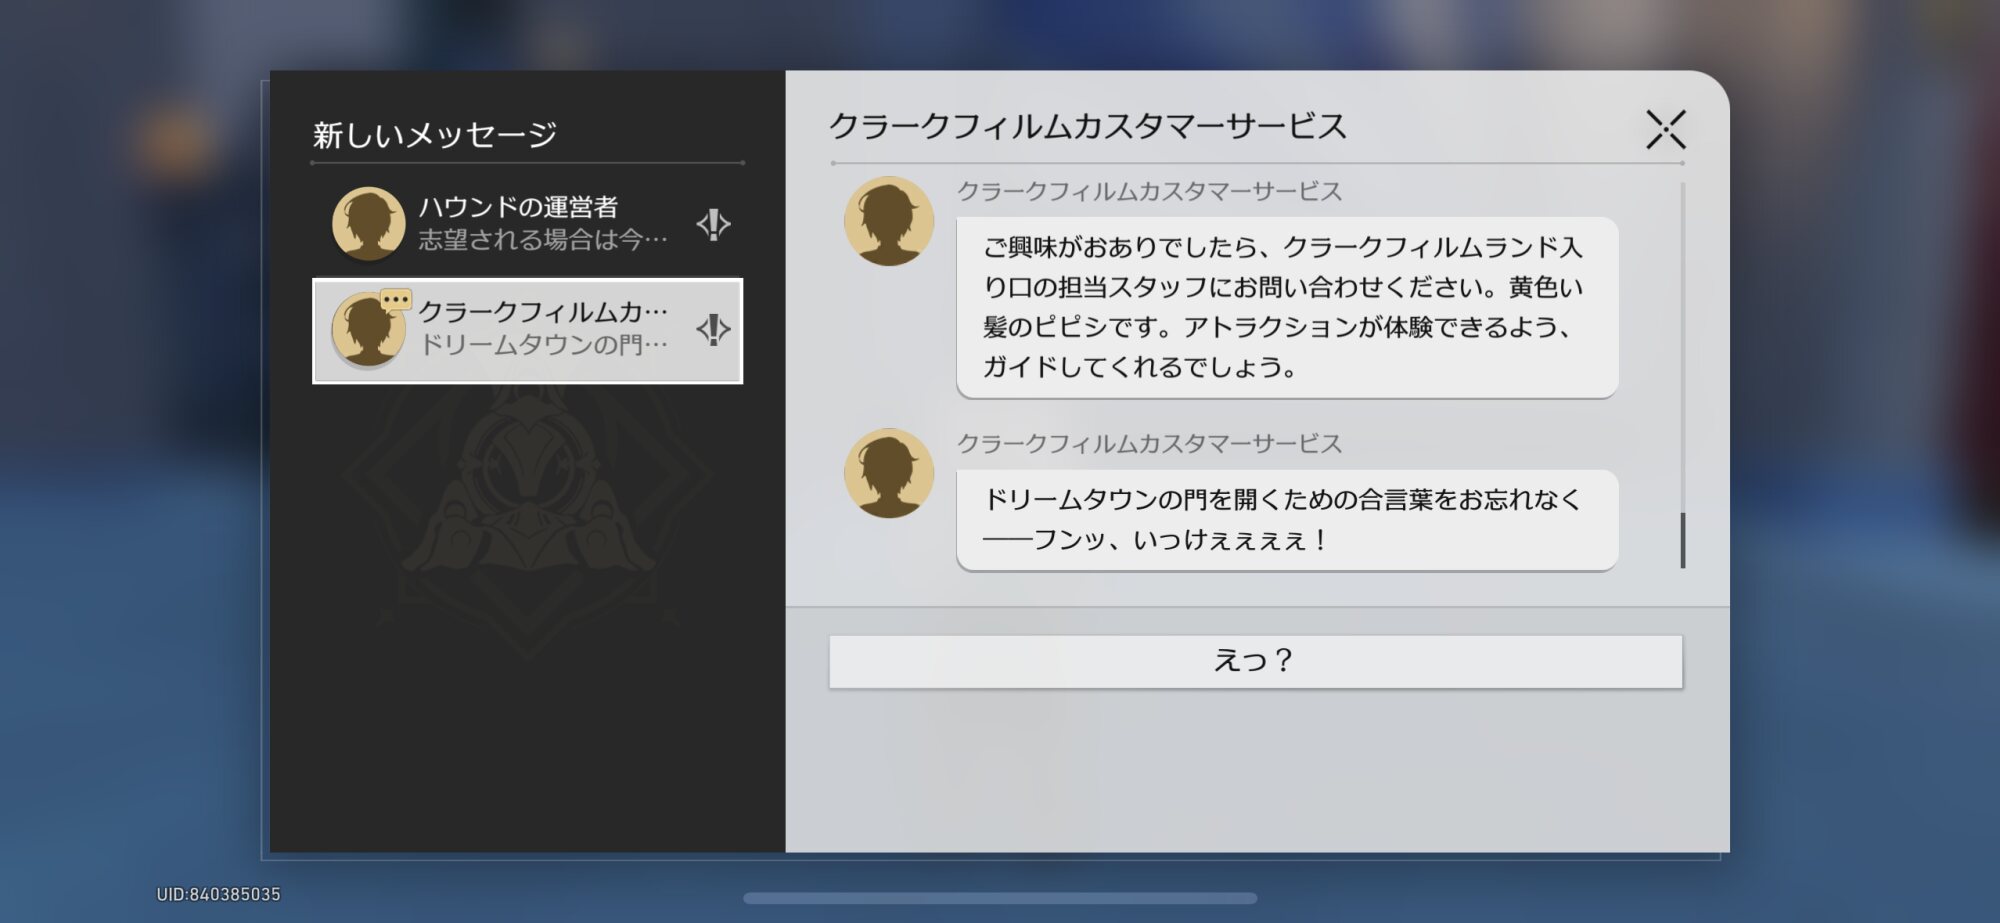Tap sender avatar beside the ドリームタウン message
Screen dimensions: 2000x923
point(888,473)
